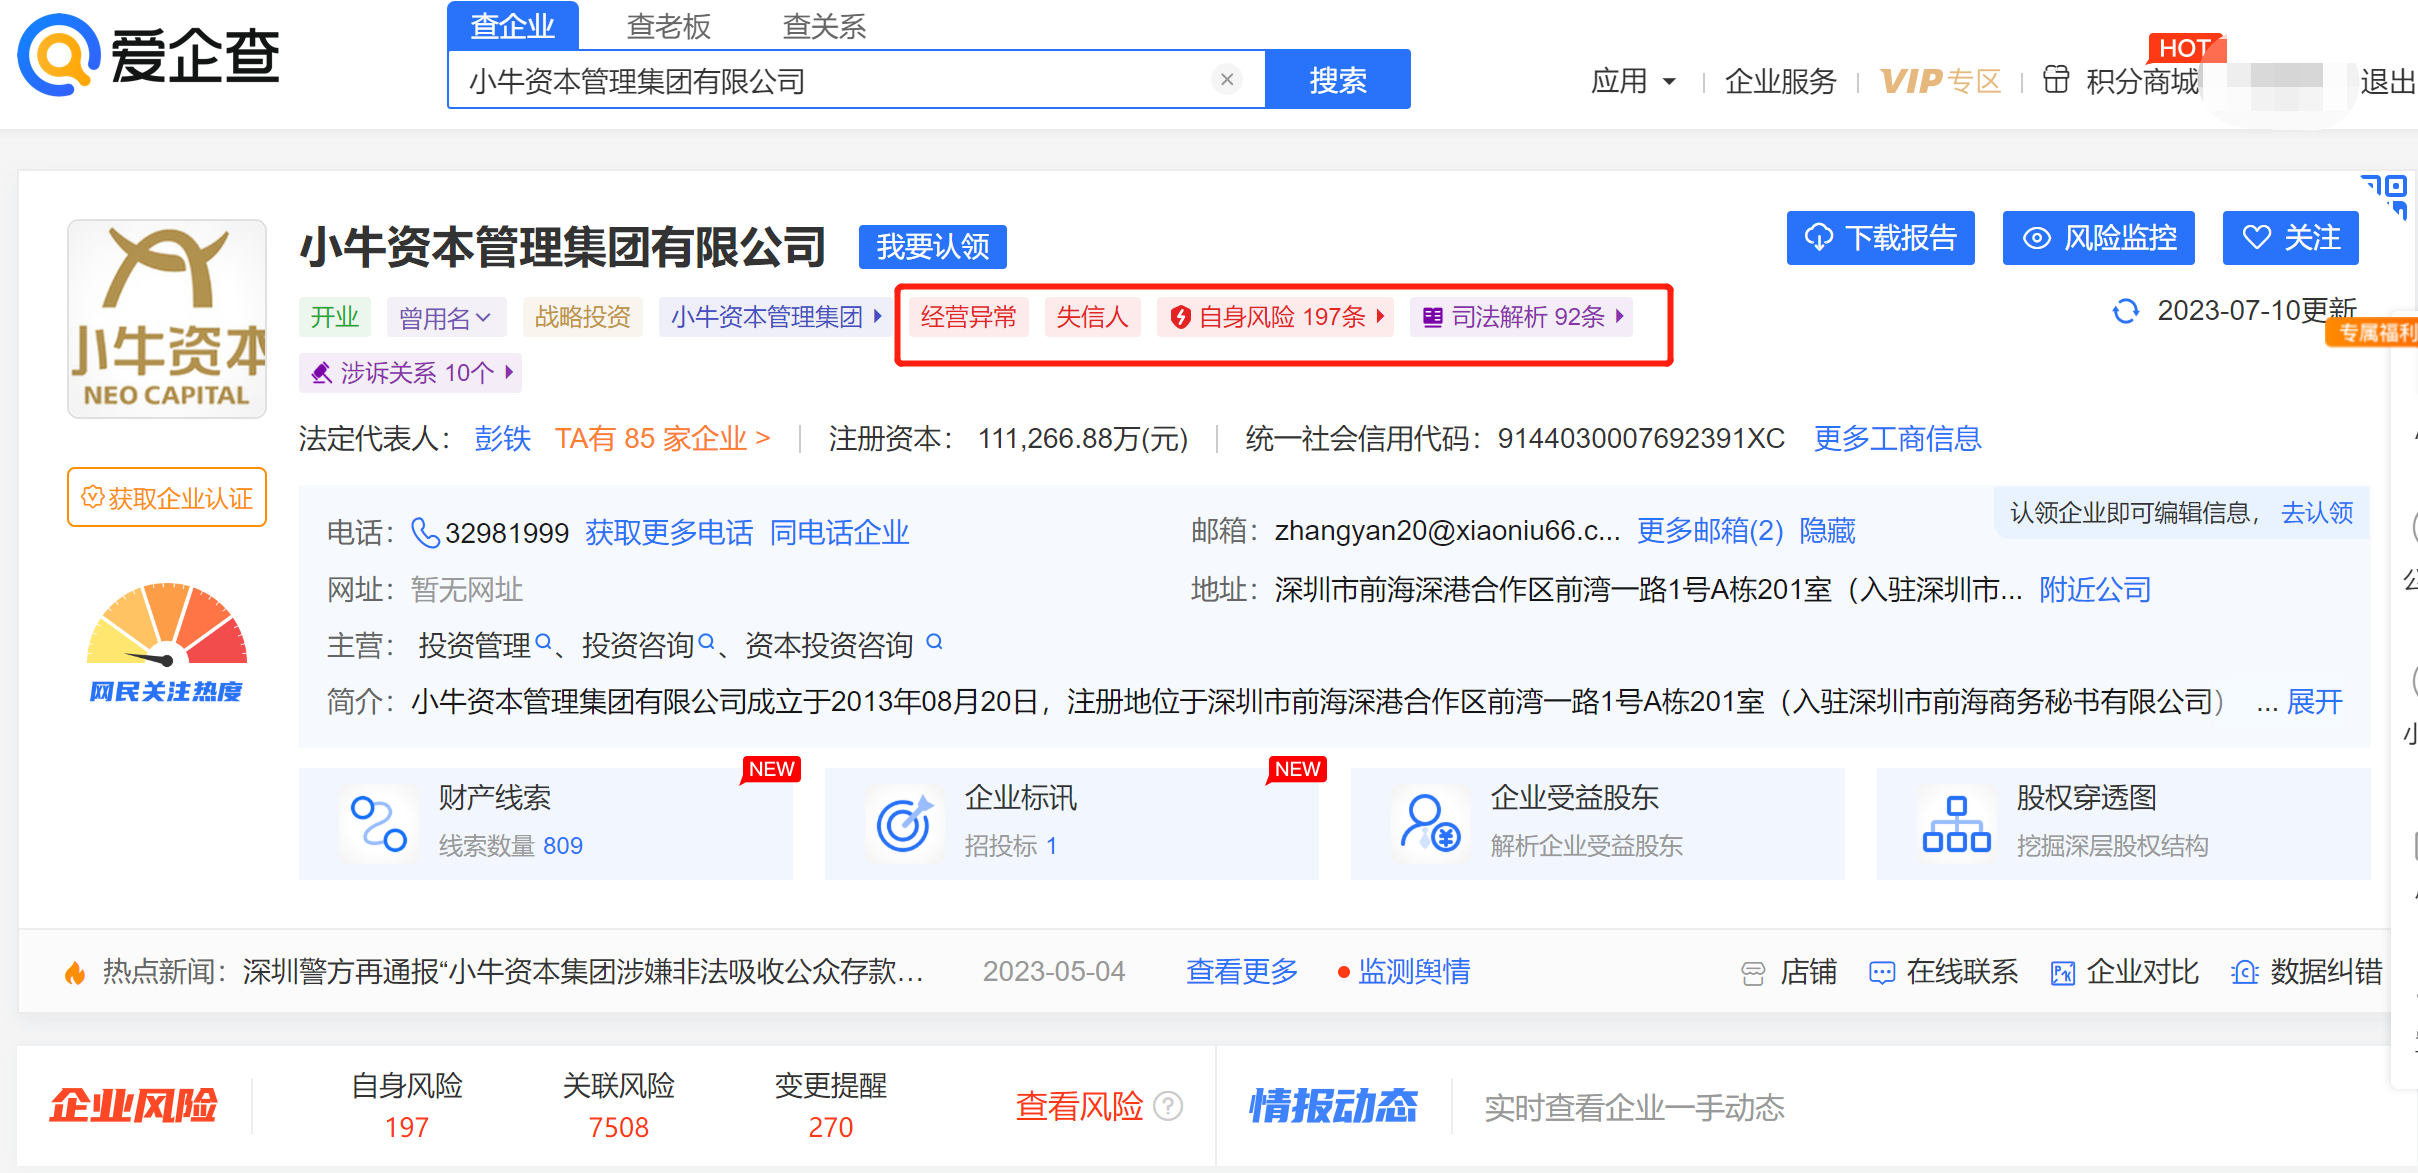Screen dimensions: 2418x1173
Task: Click the blue 搜索 button
Action: point(1337,79)
